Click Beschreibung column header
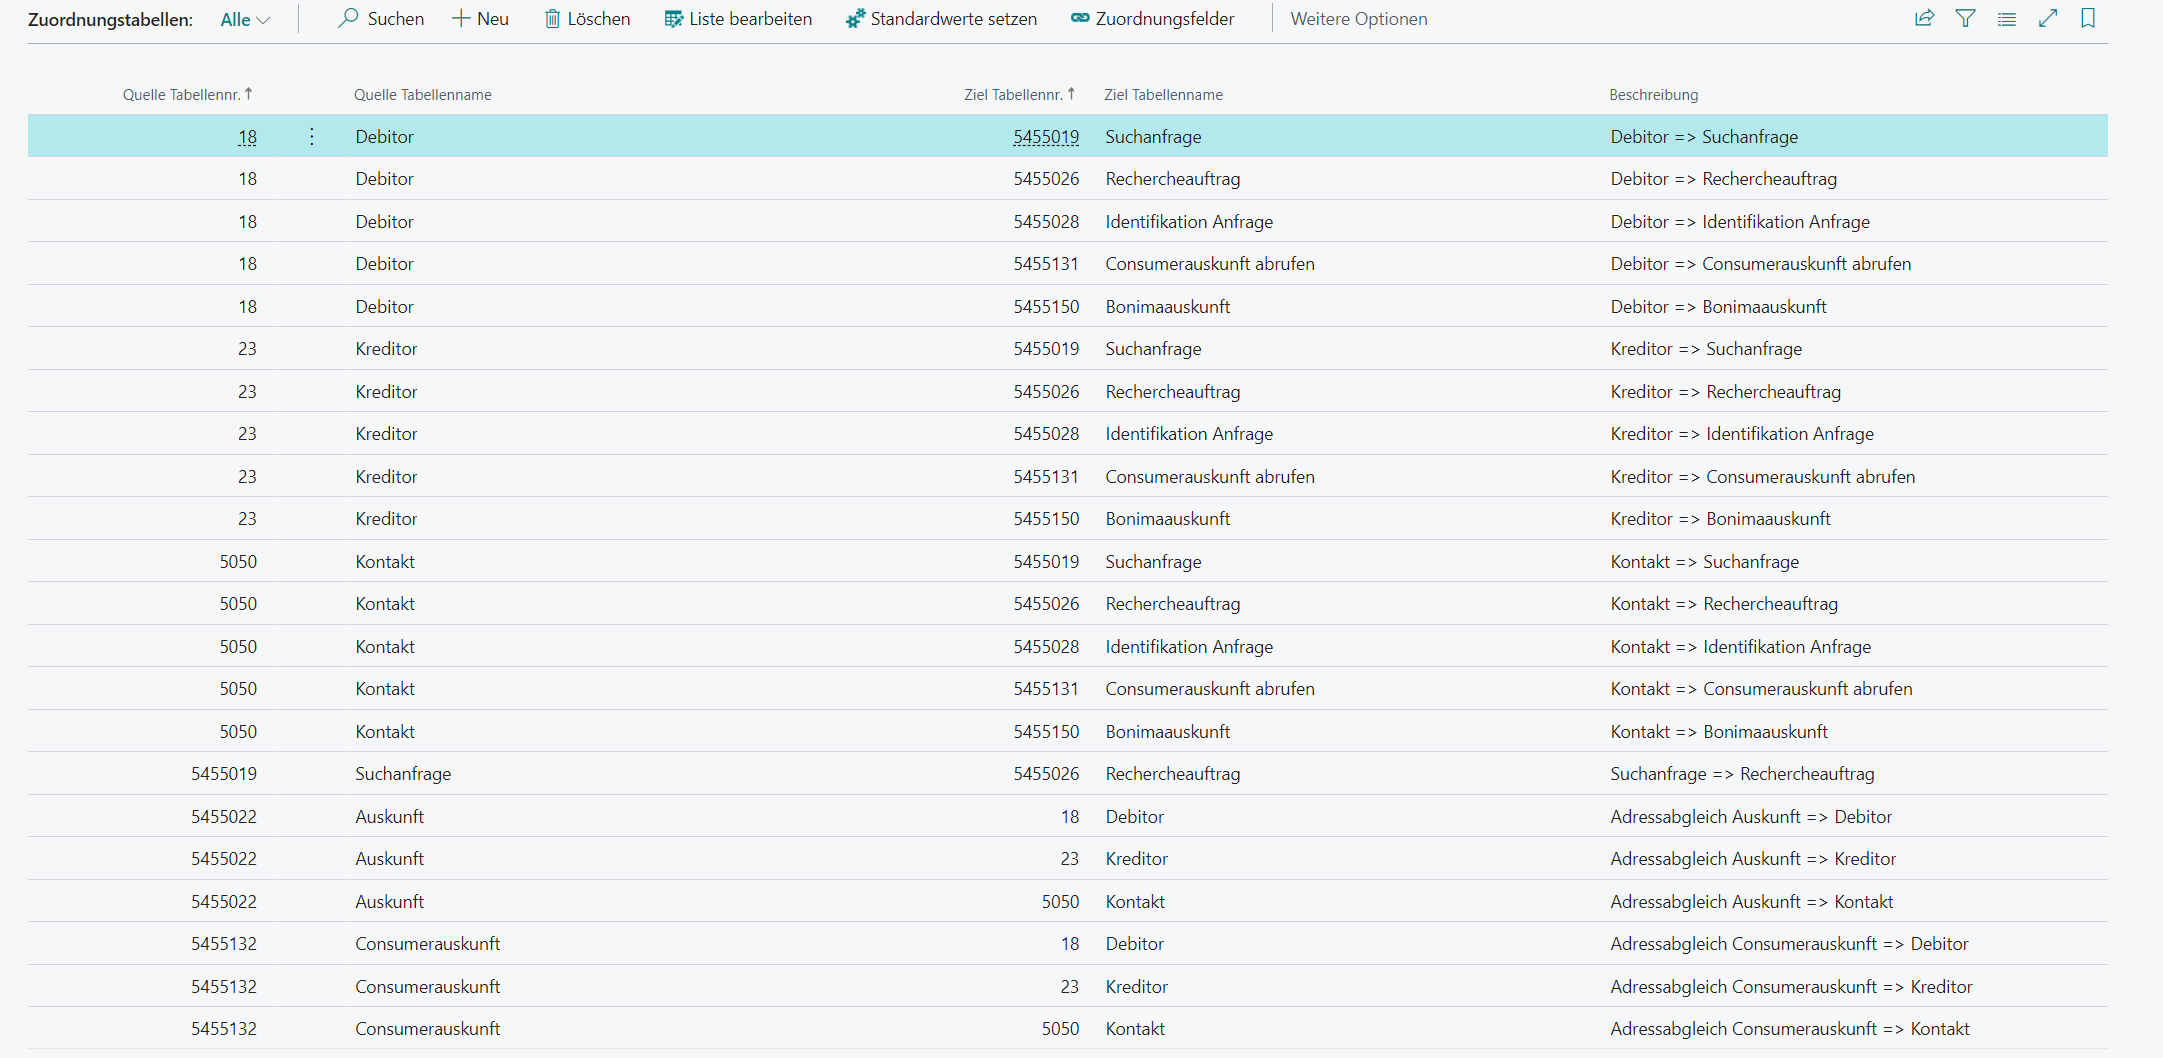2163x1058 pixels. click(x=1653, y=95)
